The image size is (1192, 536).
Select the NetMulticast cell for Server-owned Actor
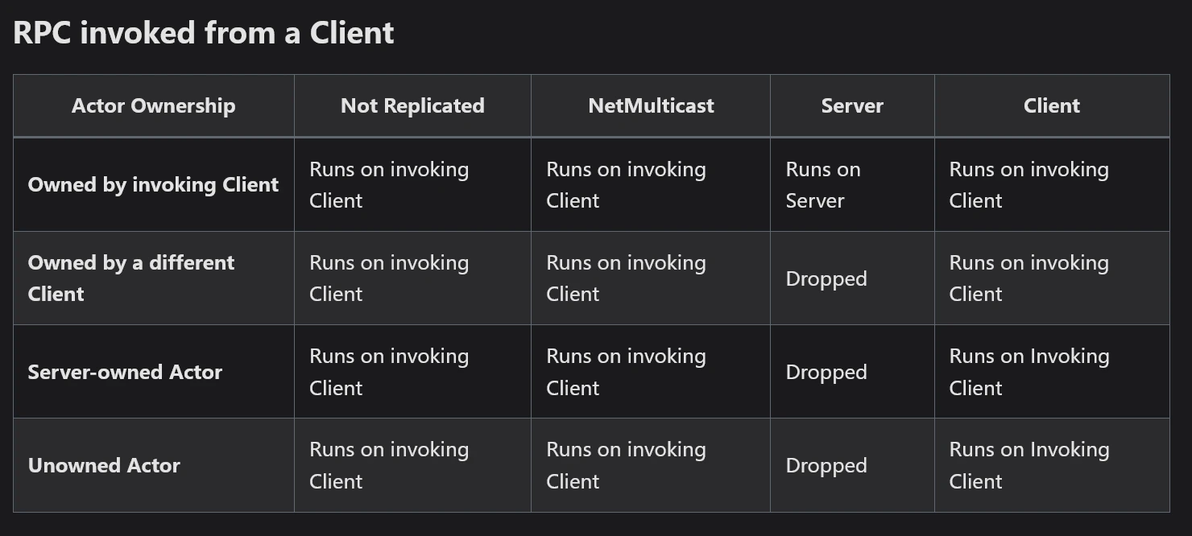coord(626,372)
